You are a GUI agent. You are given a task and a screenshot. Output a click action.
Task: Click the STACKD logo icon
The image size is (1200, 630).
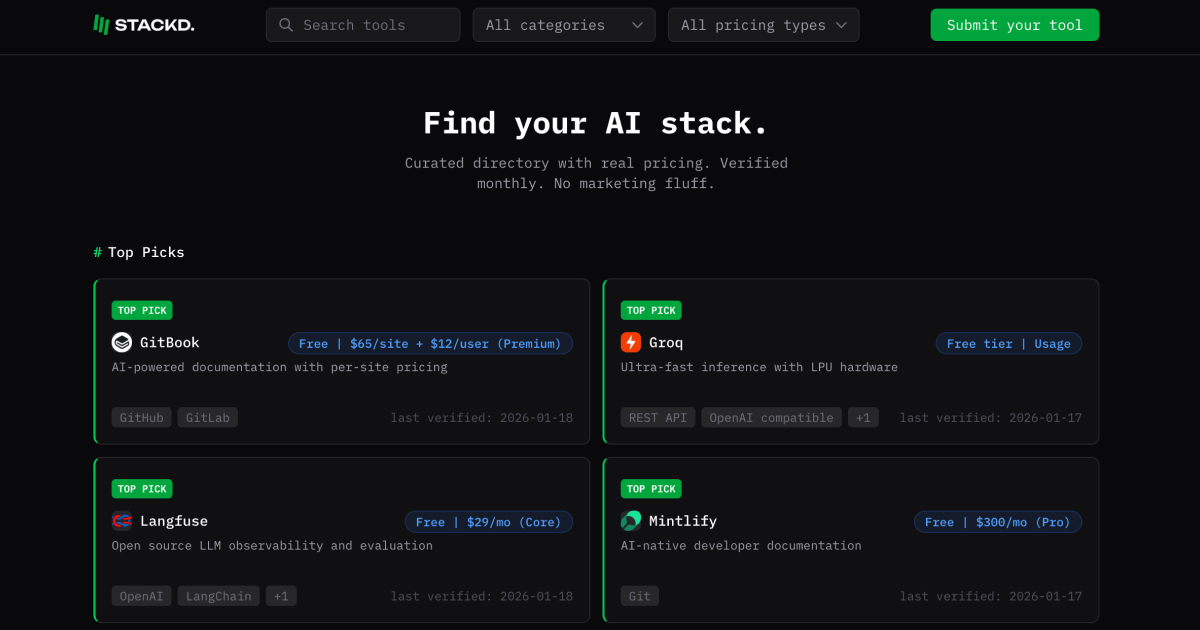[101, 24]
